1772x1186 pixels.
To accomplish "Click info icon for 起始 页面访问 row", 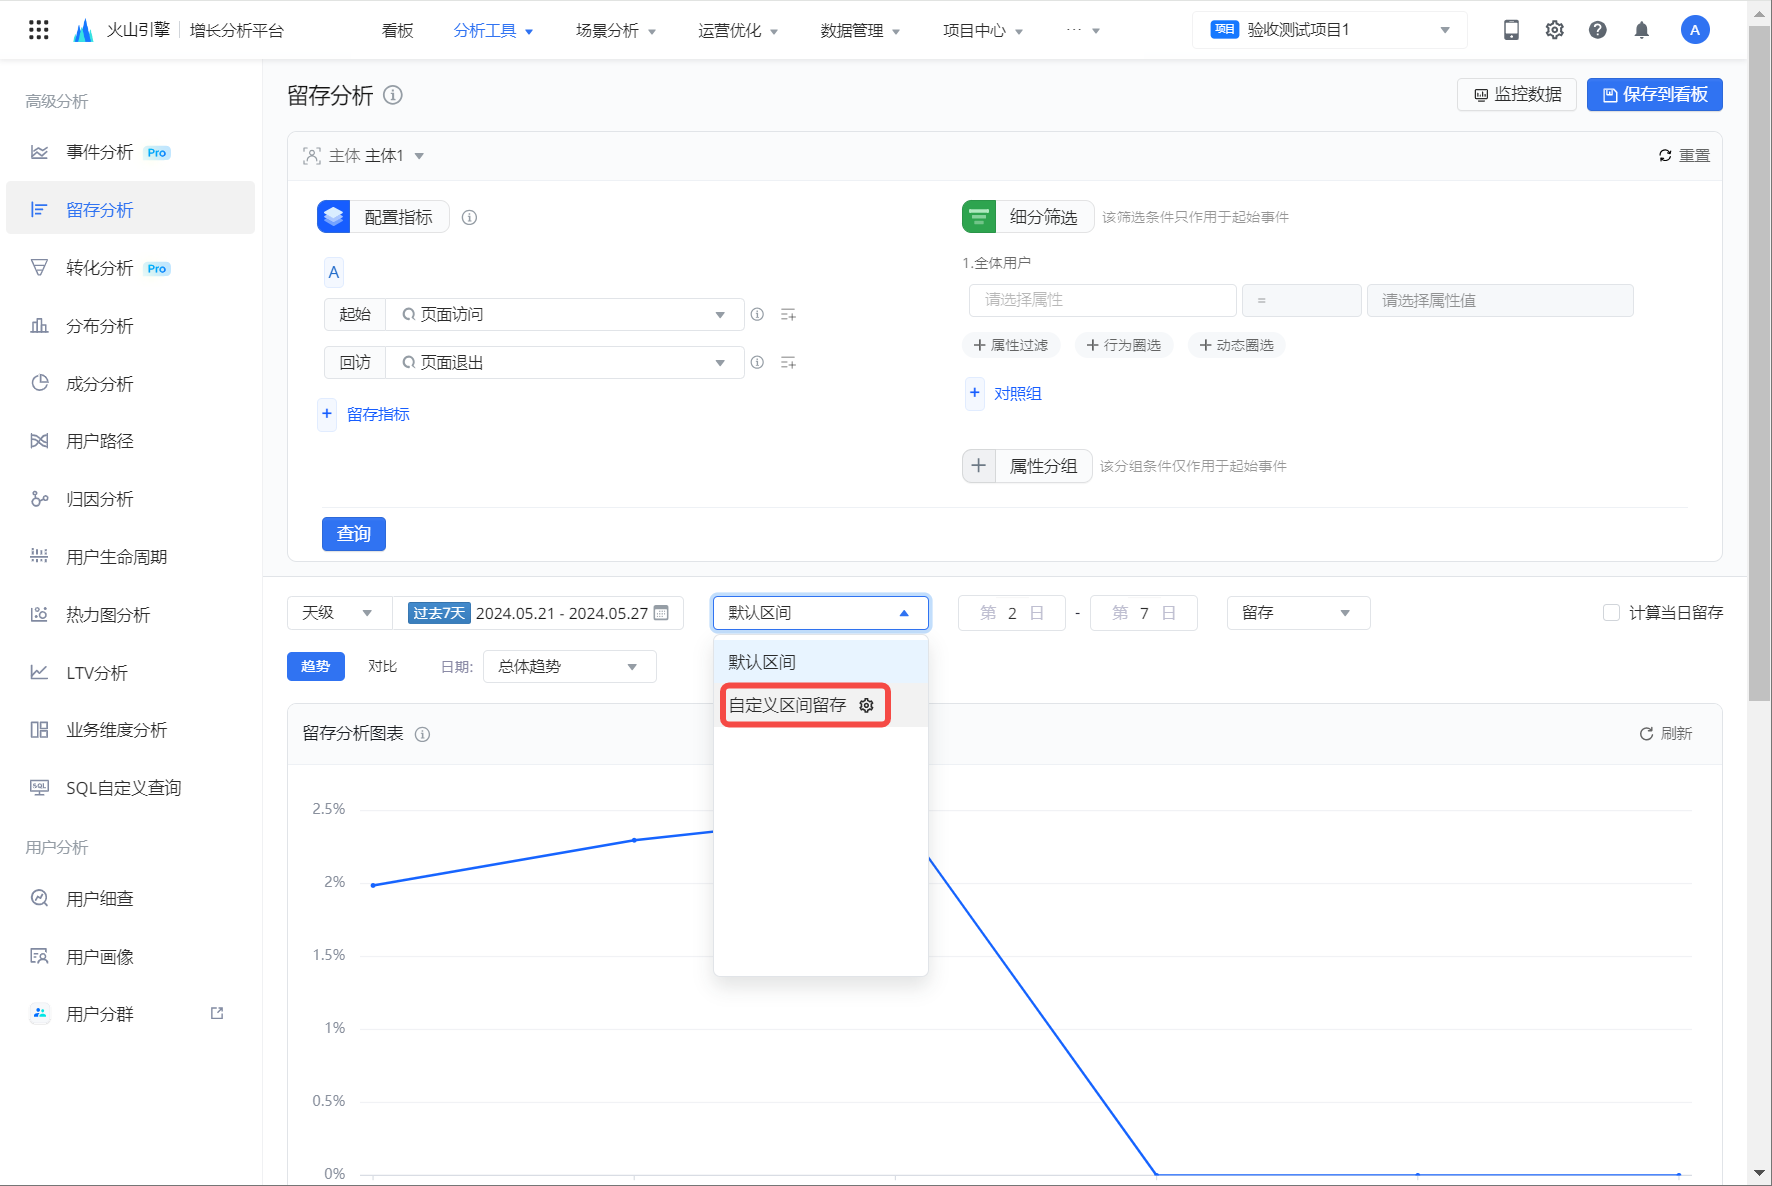I will coord(757,314).
